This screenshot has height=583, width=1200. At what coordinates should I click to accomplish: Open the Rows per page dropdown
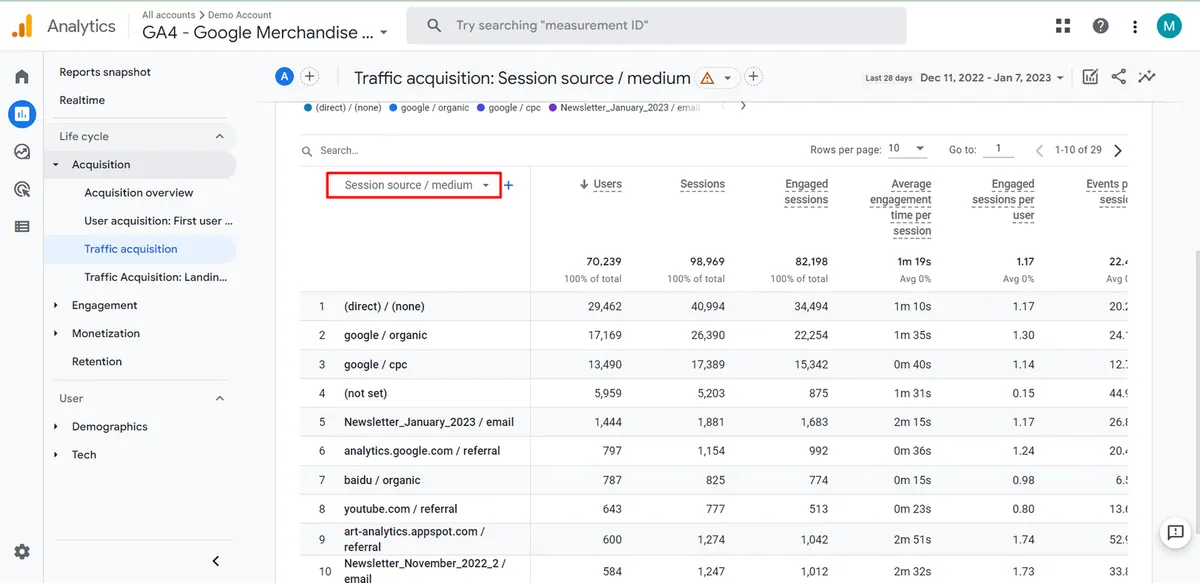pyautogui.click(x=906, y=149)
